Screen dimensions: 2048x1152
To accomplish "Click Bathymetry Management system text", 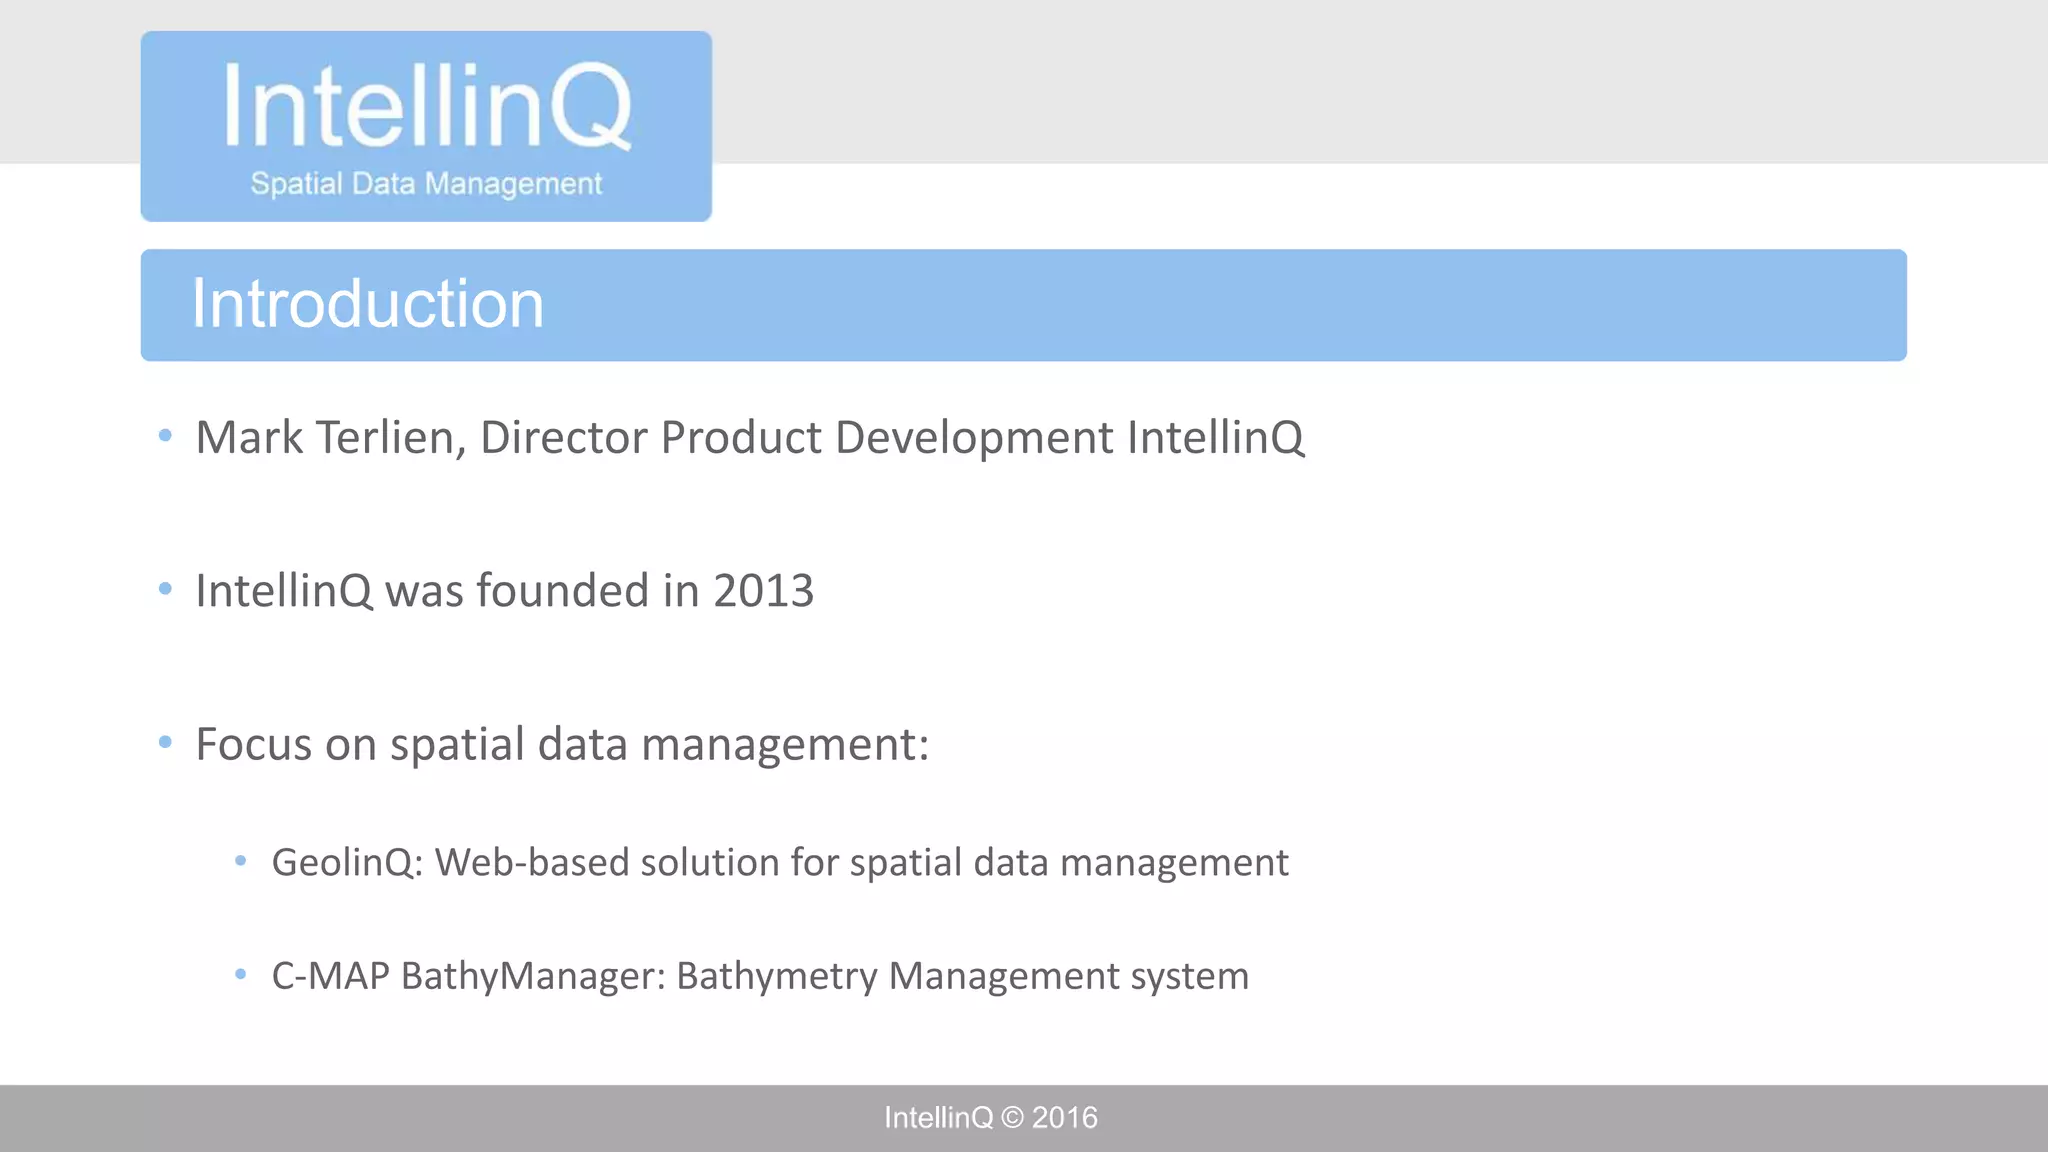I will 962,976.
